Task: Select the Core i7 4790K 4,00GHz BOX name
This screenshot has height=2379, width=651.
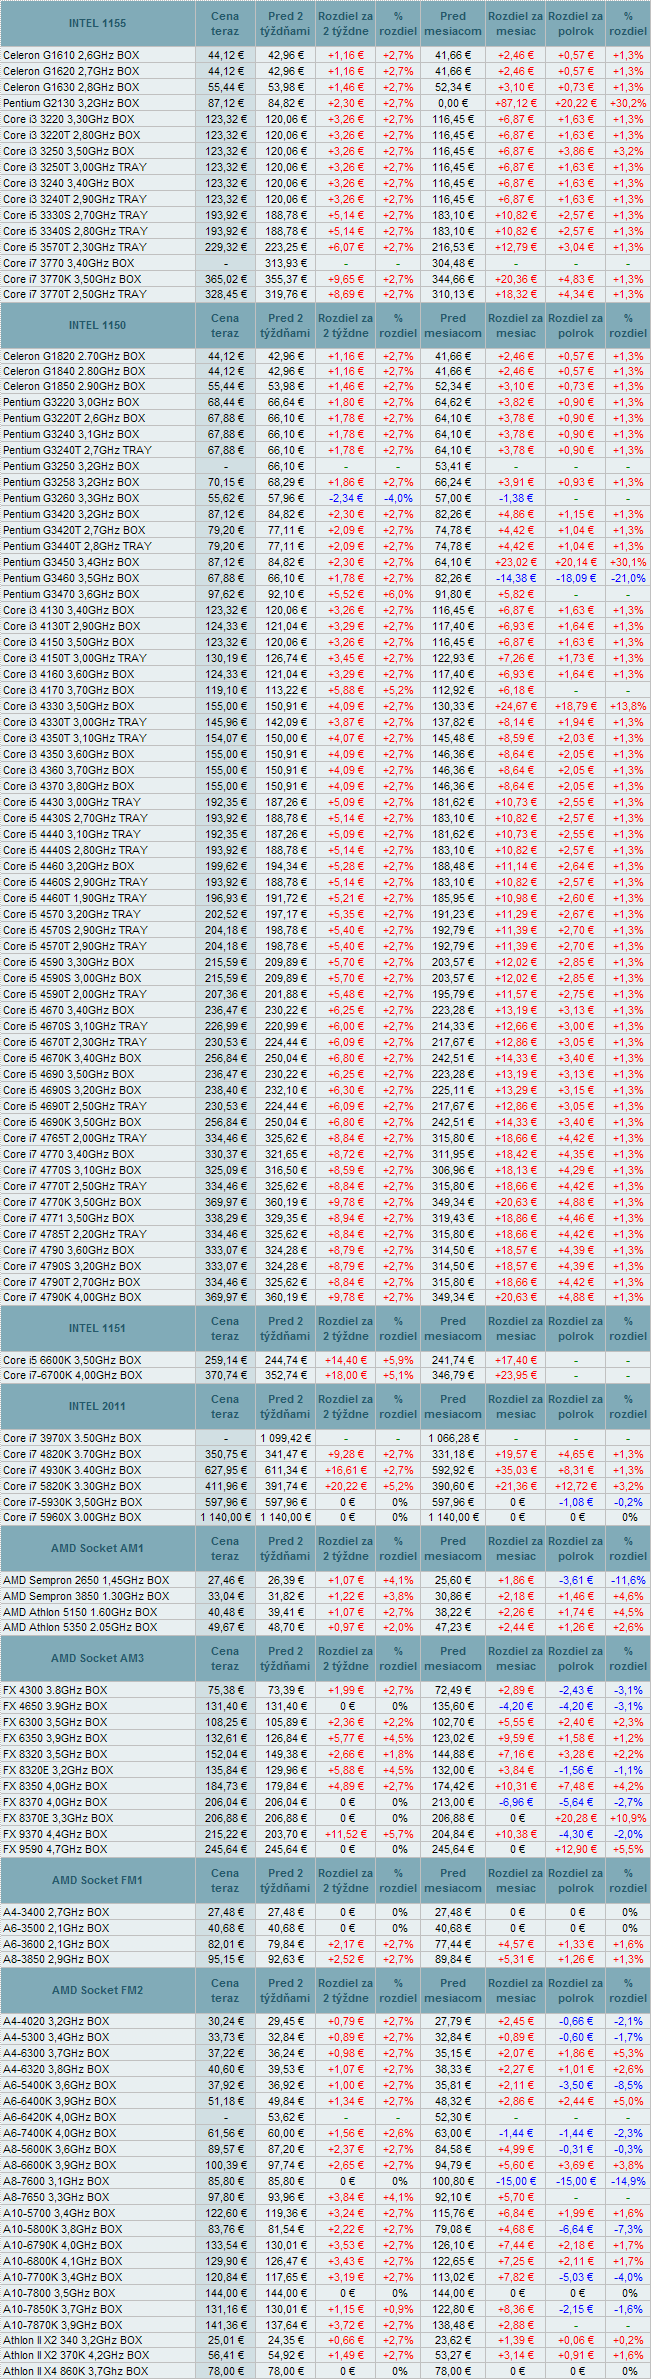Action: (72, 1297)
